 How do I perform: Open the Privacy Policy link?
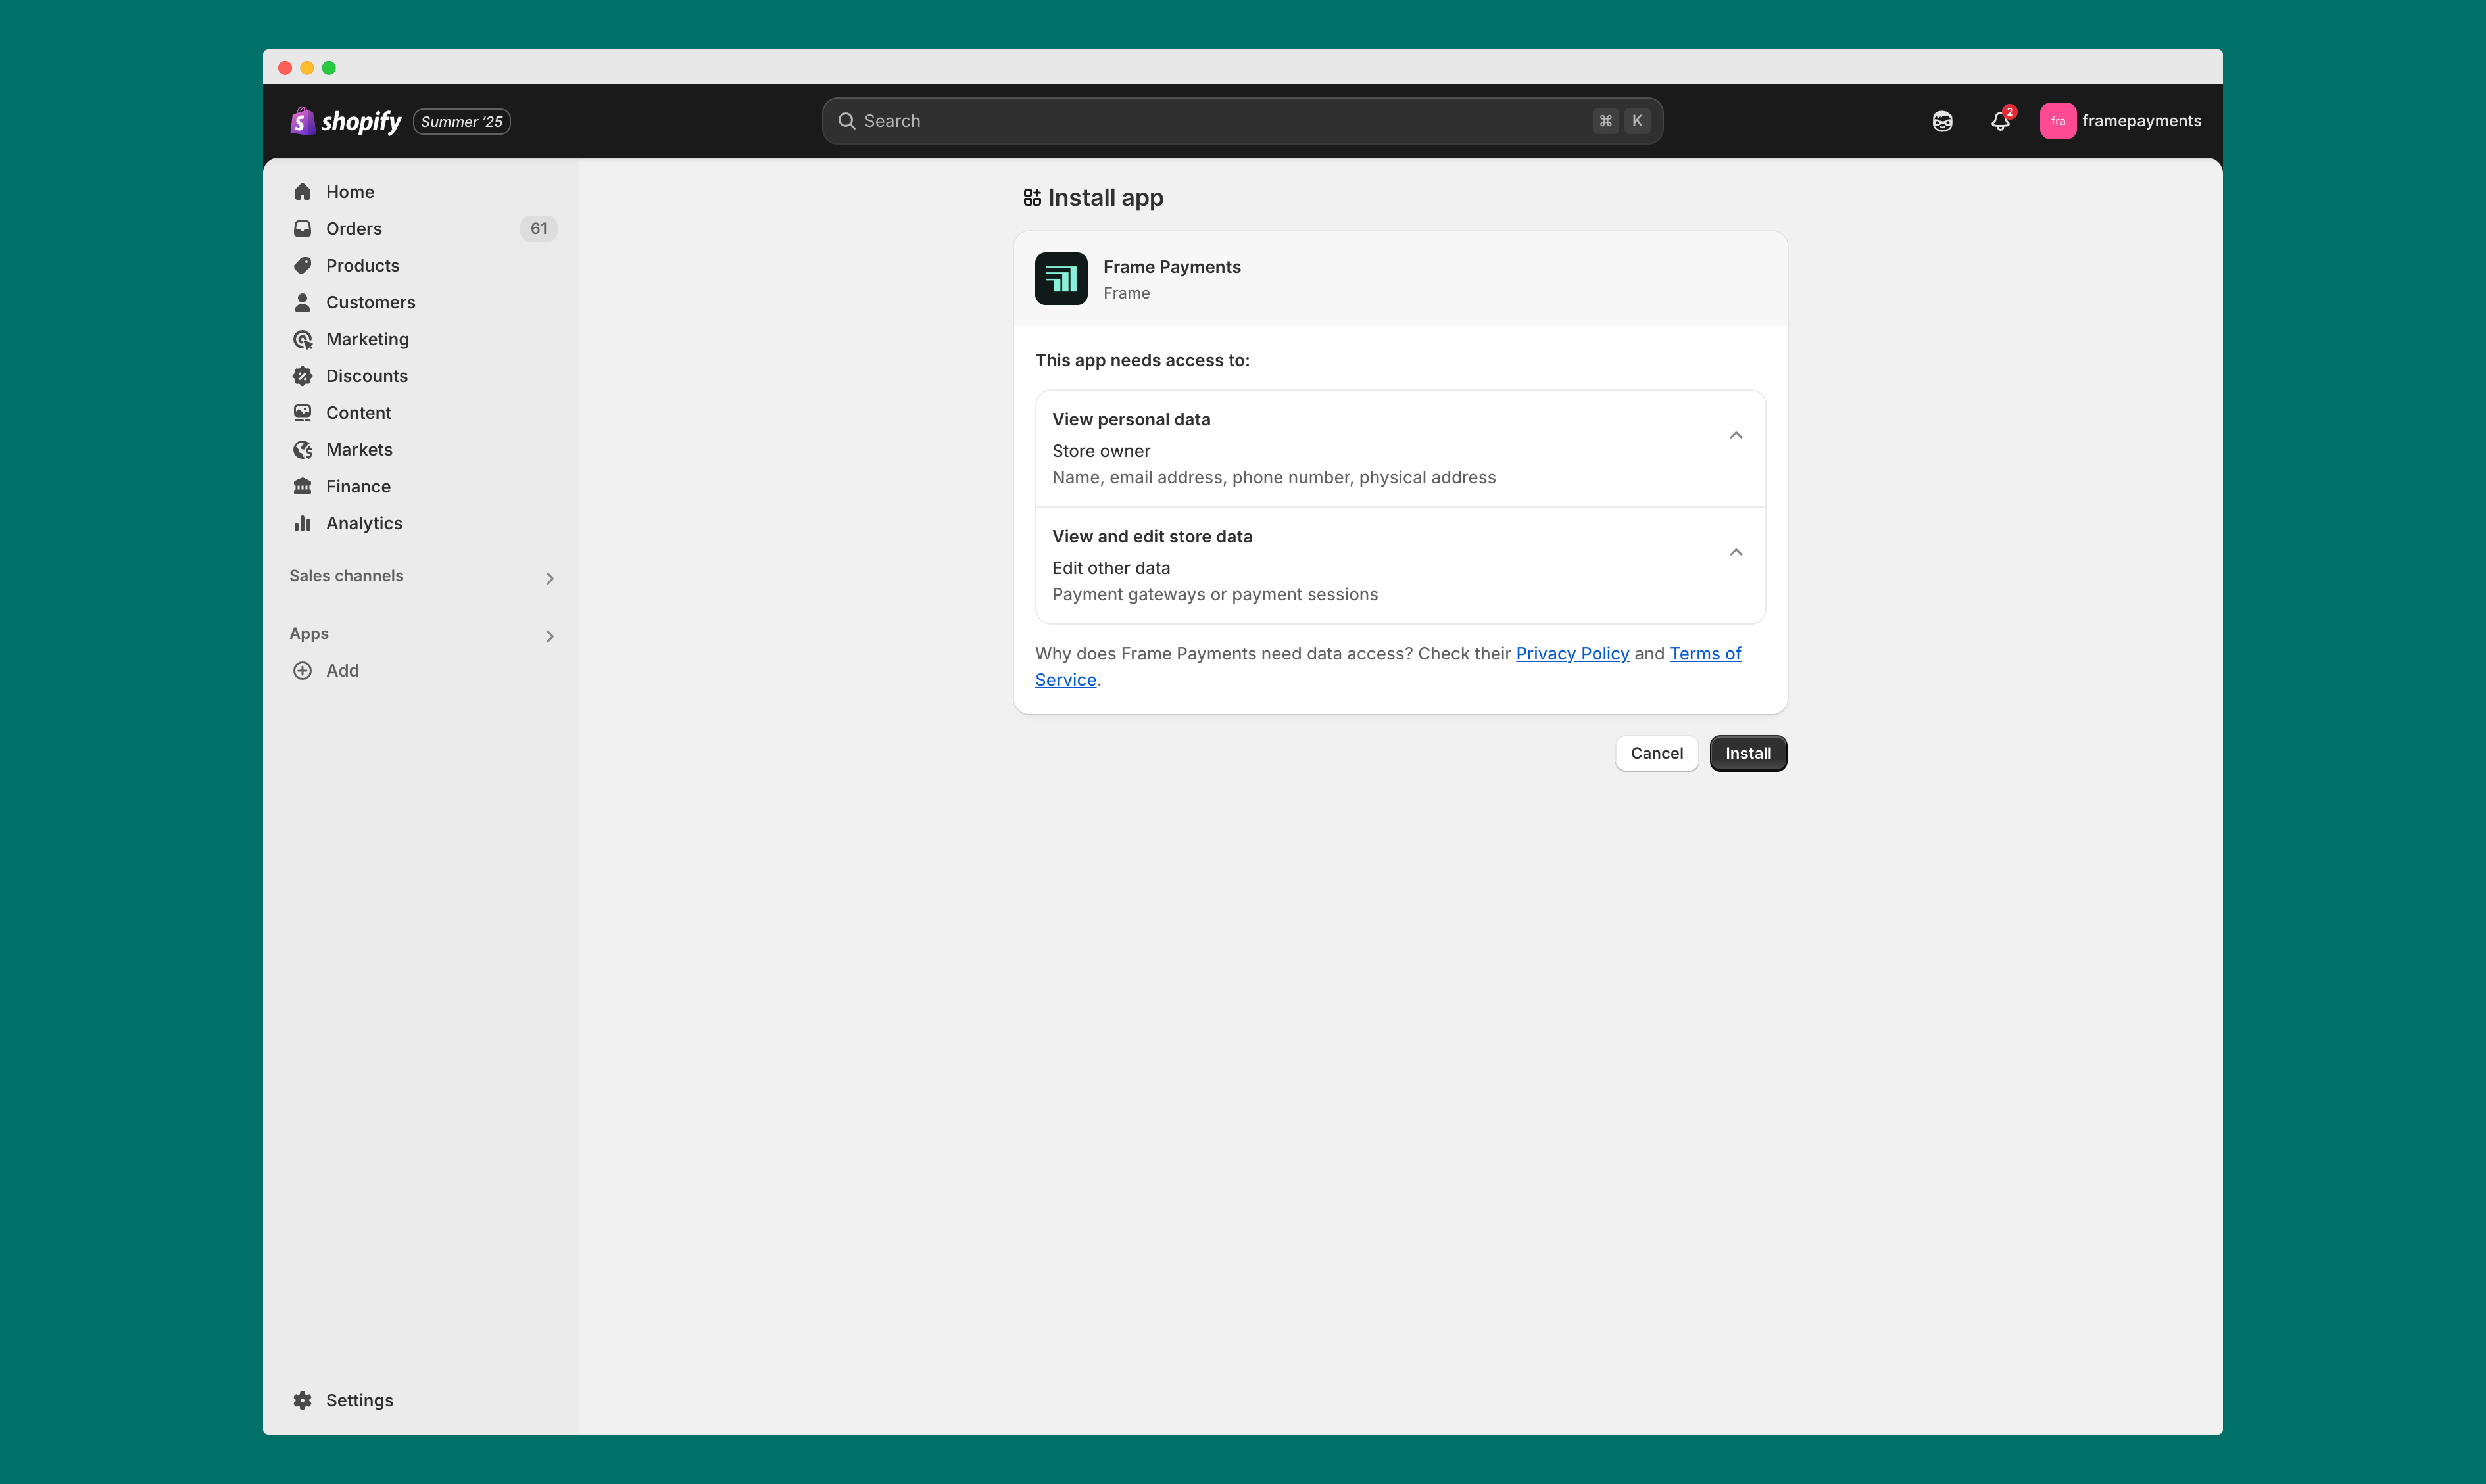[1572, 653]
